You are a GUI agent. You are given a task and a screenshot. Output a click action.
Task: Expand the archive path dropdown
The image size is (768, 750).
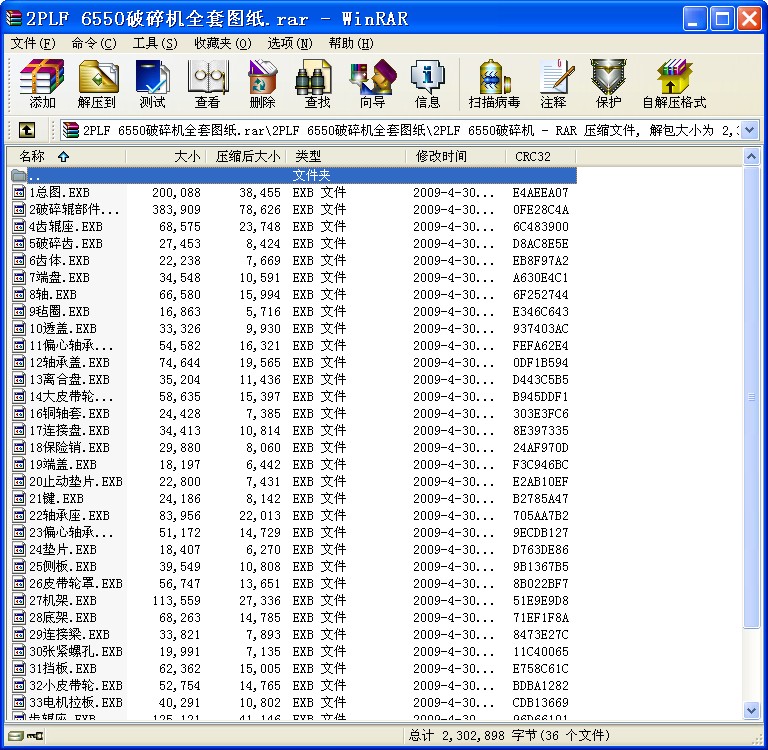[x=750, y=130]
